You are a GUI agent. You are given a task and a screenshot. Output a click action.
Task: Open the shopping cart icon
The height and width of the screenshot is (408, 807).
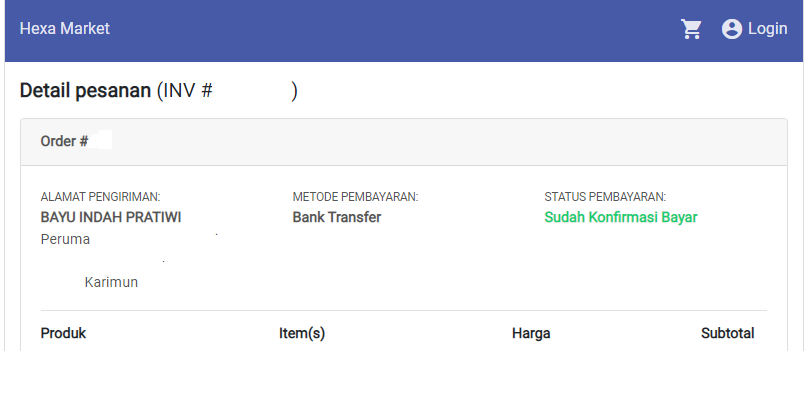click(x=691, y=29)
